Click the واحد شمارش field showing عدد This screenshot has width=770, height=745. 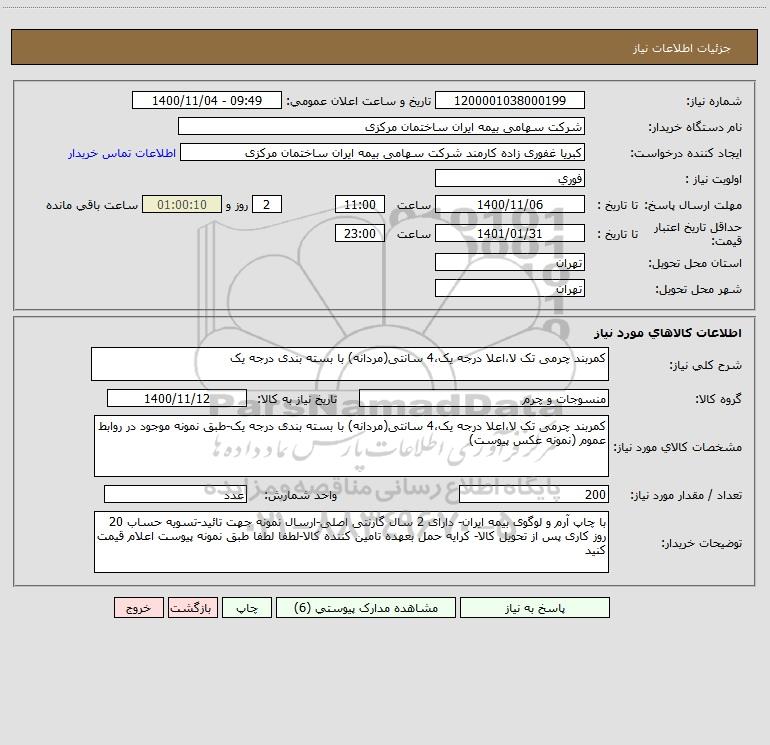tap(175, 495)
